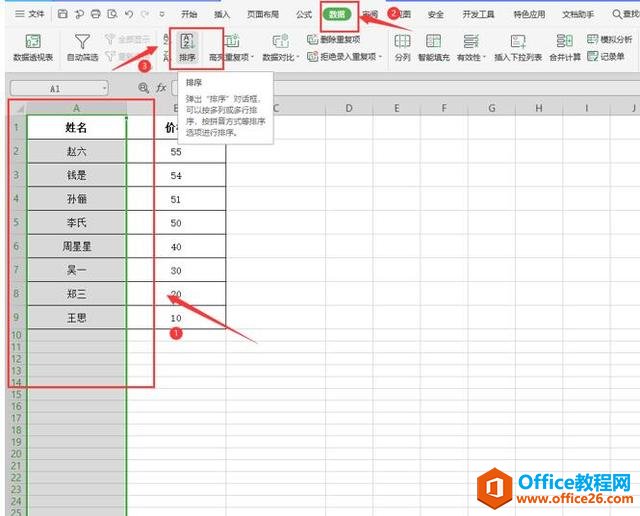
Task: Open the 文件 menu
Action: pyautogui.click(x=29, y=14)
